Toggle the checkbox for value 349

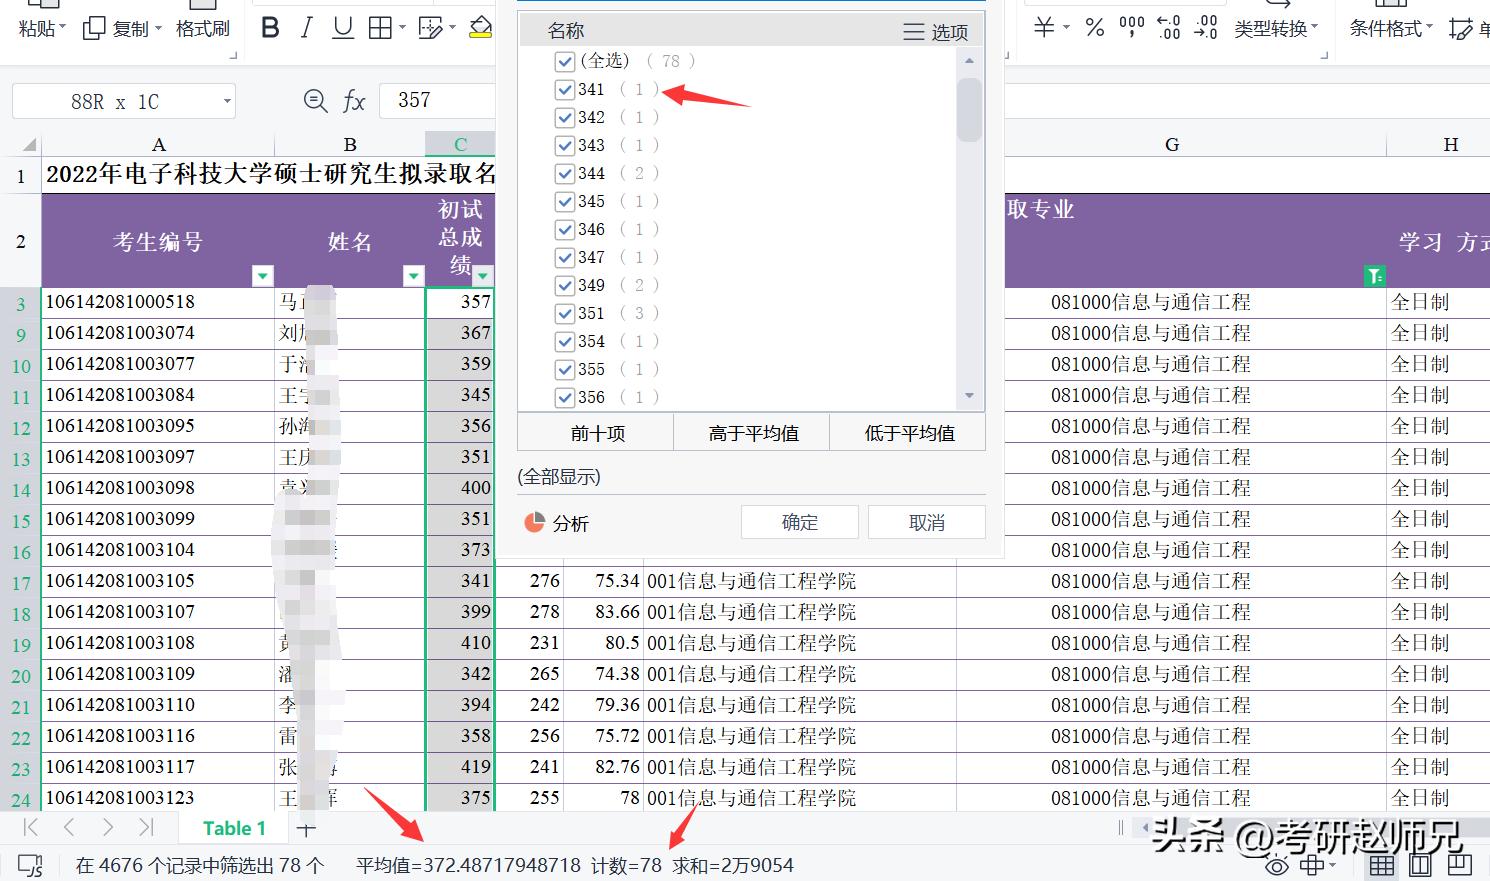click(565, 285)
